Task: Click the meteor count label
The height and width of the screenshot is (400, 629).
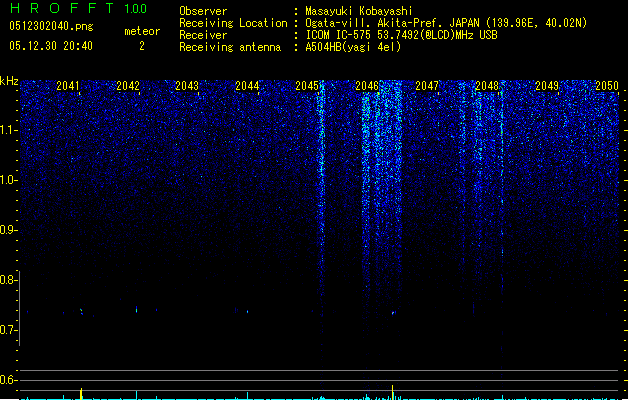Action: coord(142,31)
